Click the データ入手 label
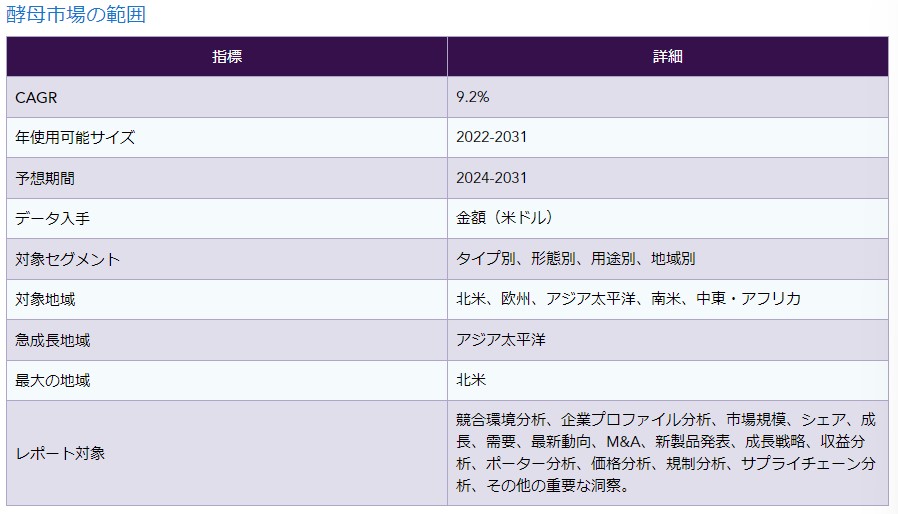898x514 pixels. [x=52, y=218]
